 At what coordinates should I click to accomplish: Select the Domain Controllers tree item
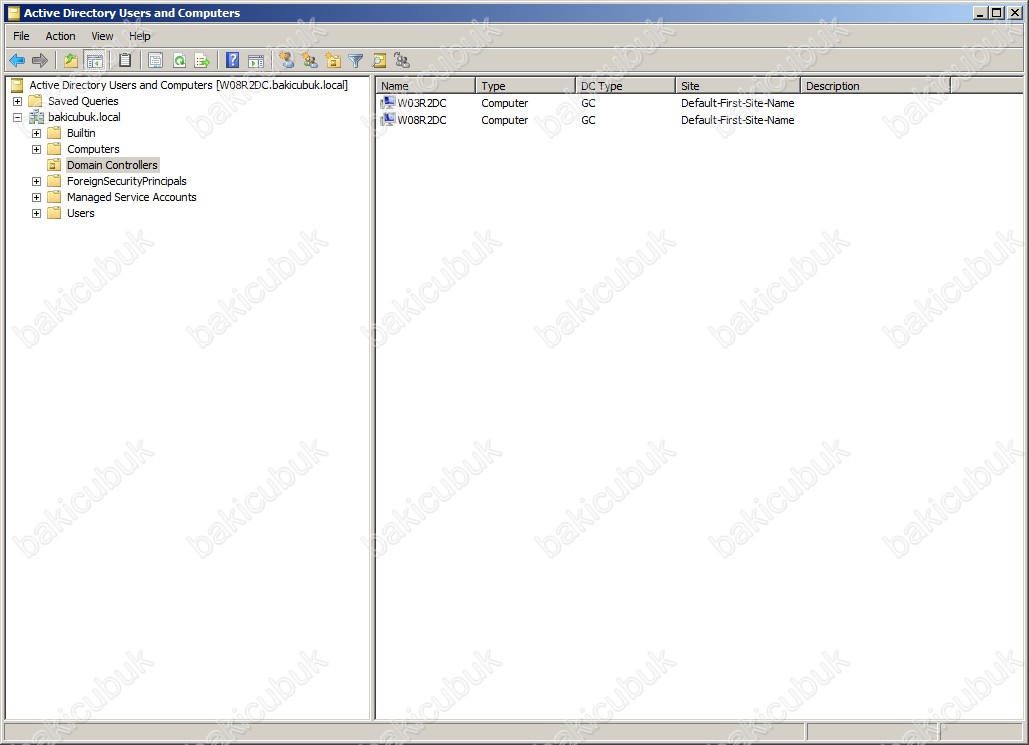pyautogui.click(x=112, y=165)
